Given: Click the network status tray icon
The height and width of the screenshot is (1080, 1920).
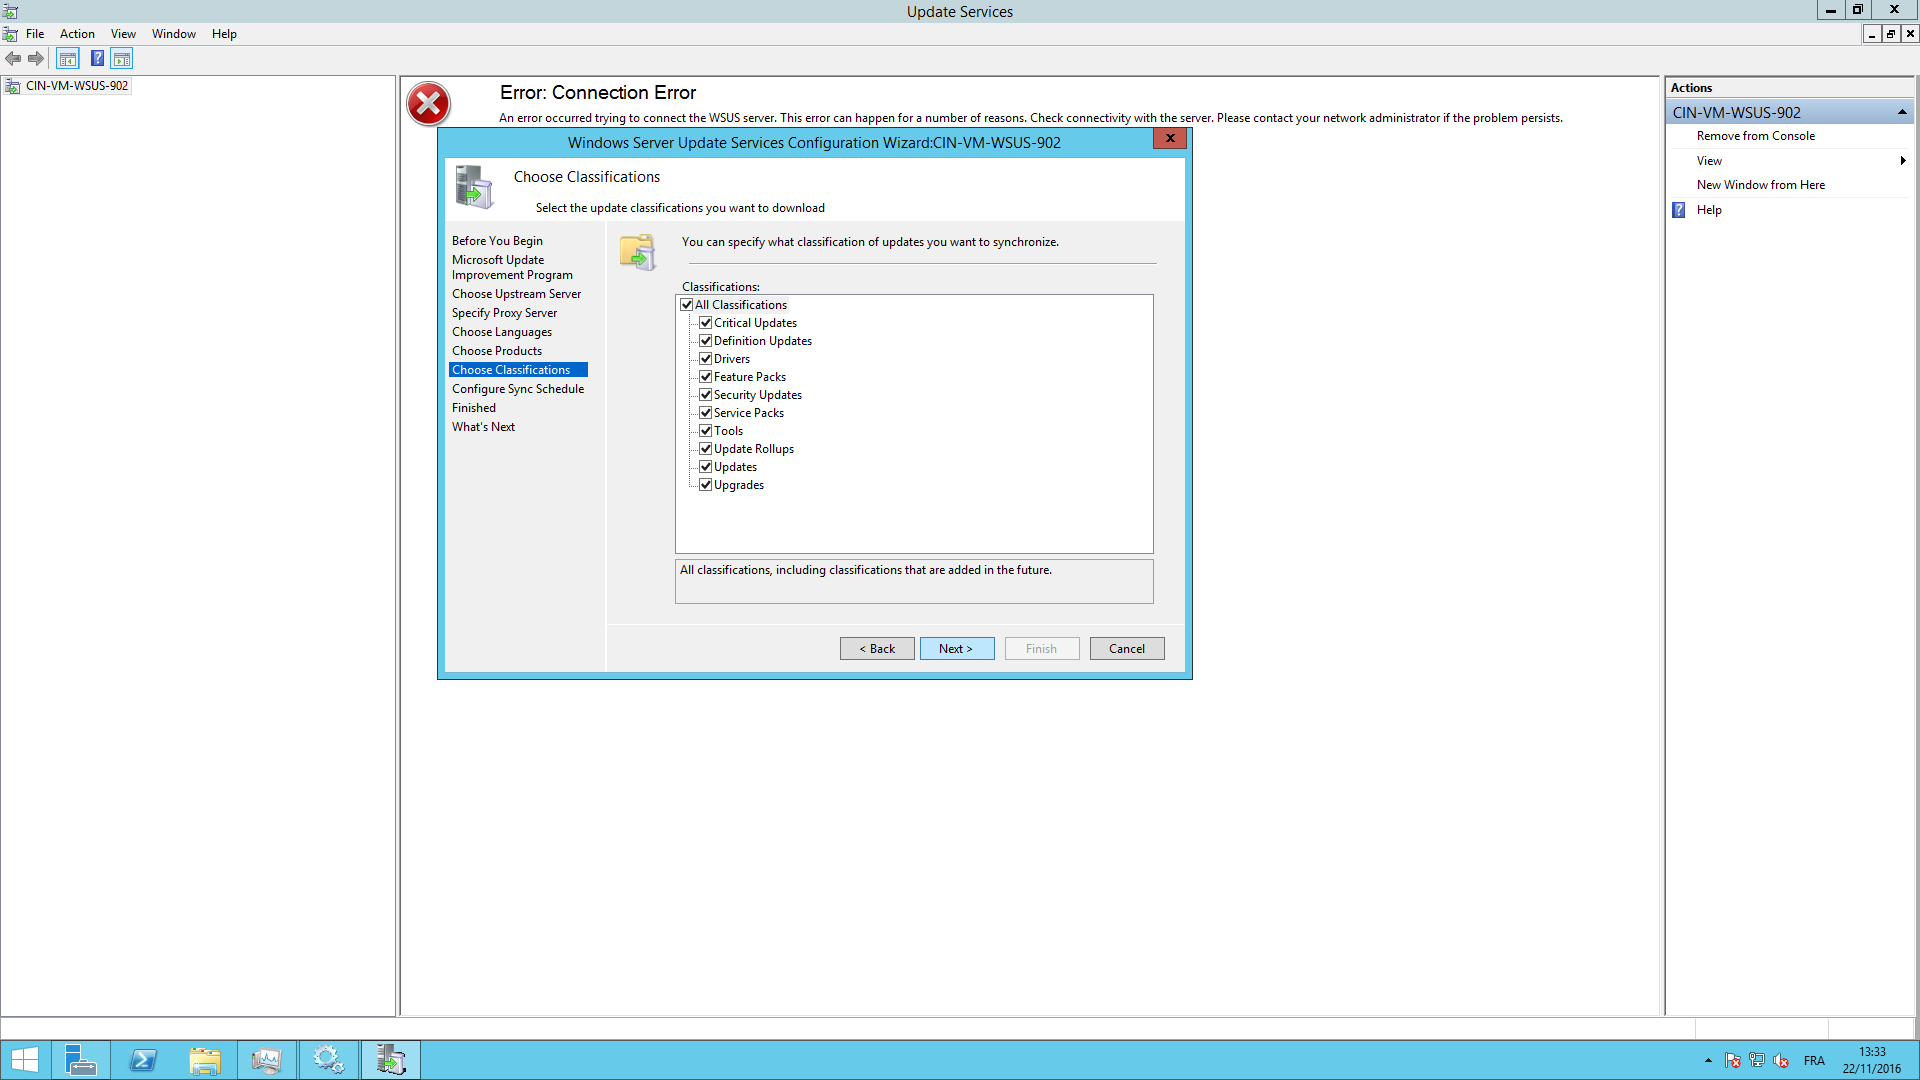Looking at the screenshot, I should [x=1757, y=1061].
